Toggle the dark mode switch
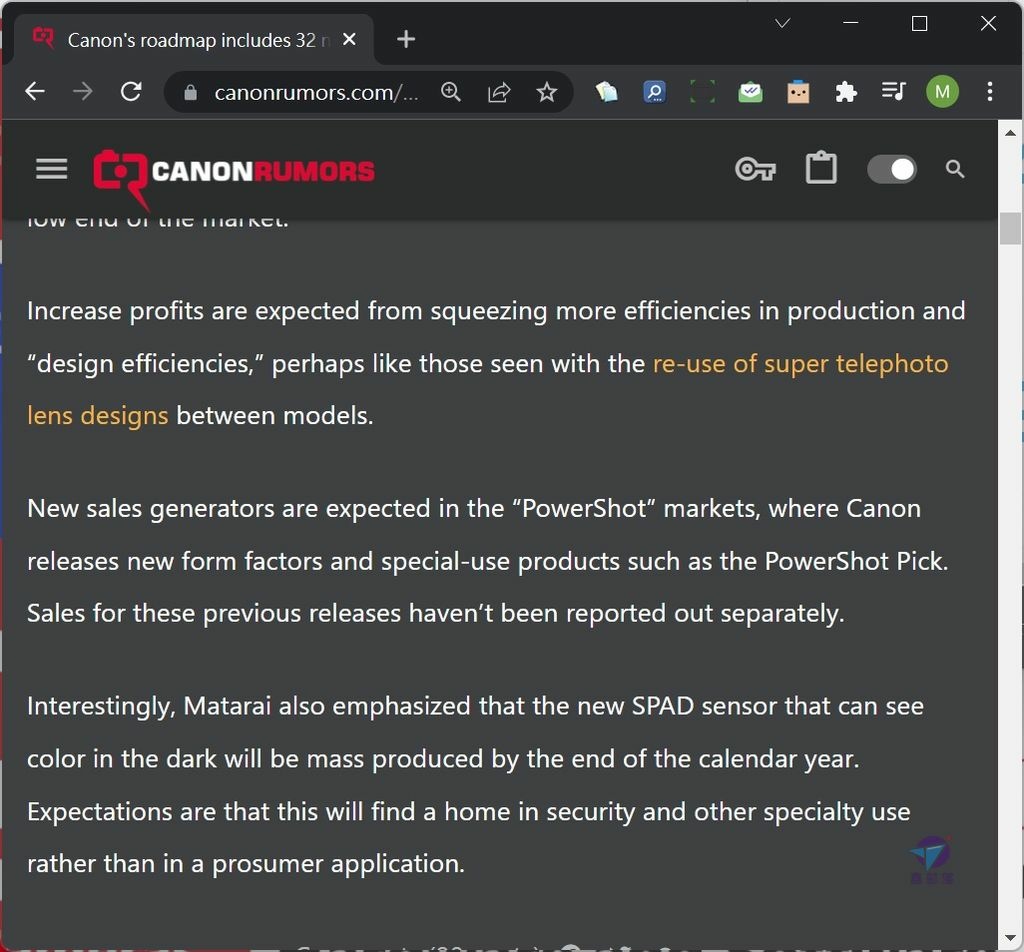The image size is (1024, 952). 891,170
